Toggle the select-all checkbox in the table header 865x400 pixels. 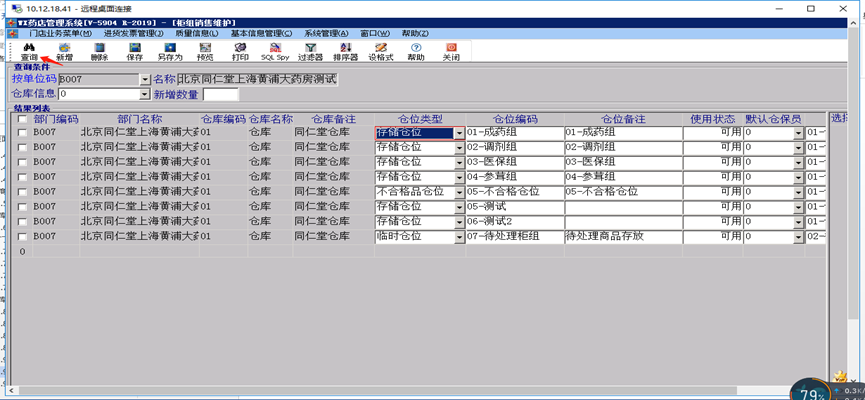click(x=22, y=119)
